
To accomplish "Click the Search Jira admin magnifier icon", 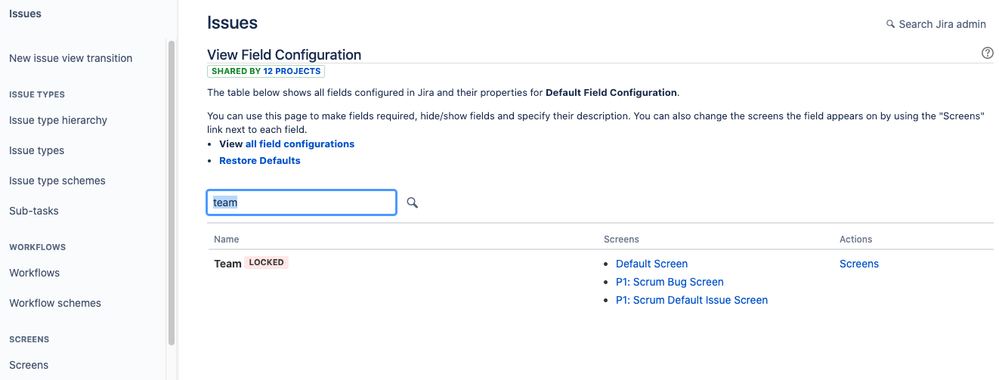I will click(891, 24).
